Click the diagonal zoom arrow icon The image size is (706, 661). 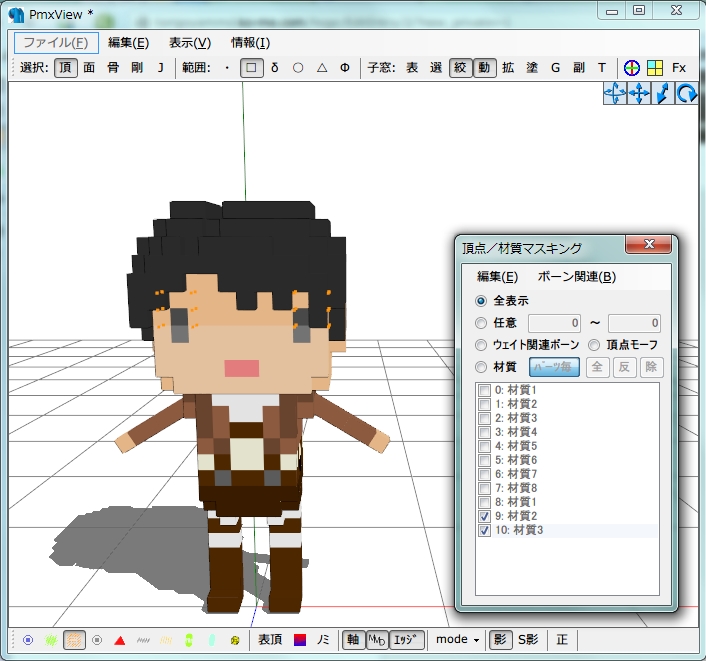pyautogui.click(x=663, y=94)
